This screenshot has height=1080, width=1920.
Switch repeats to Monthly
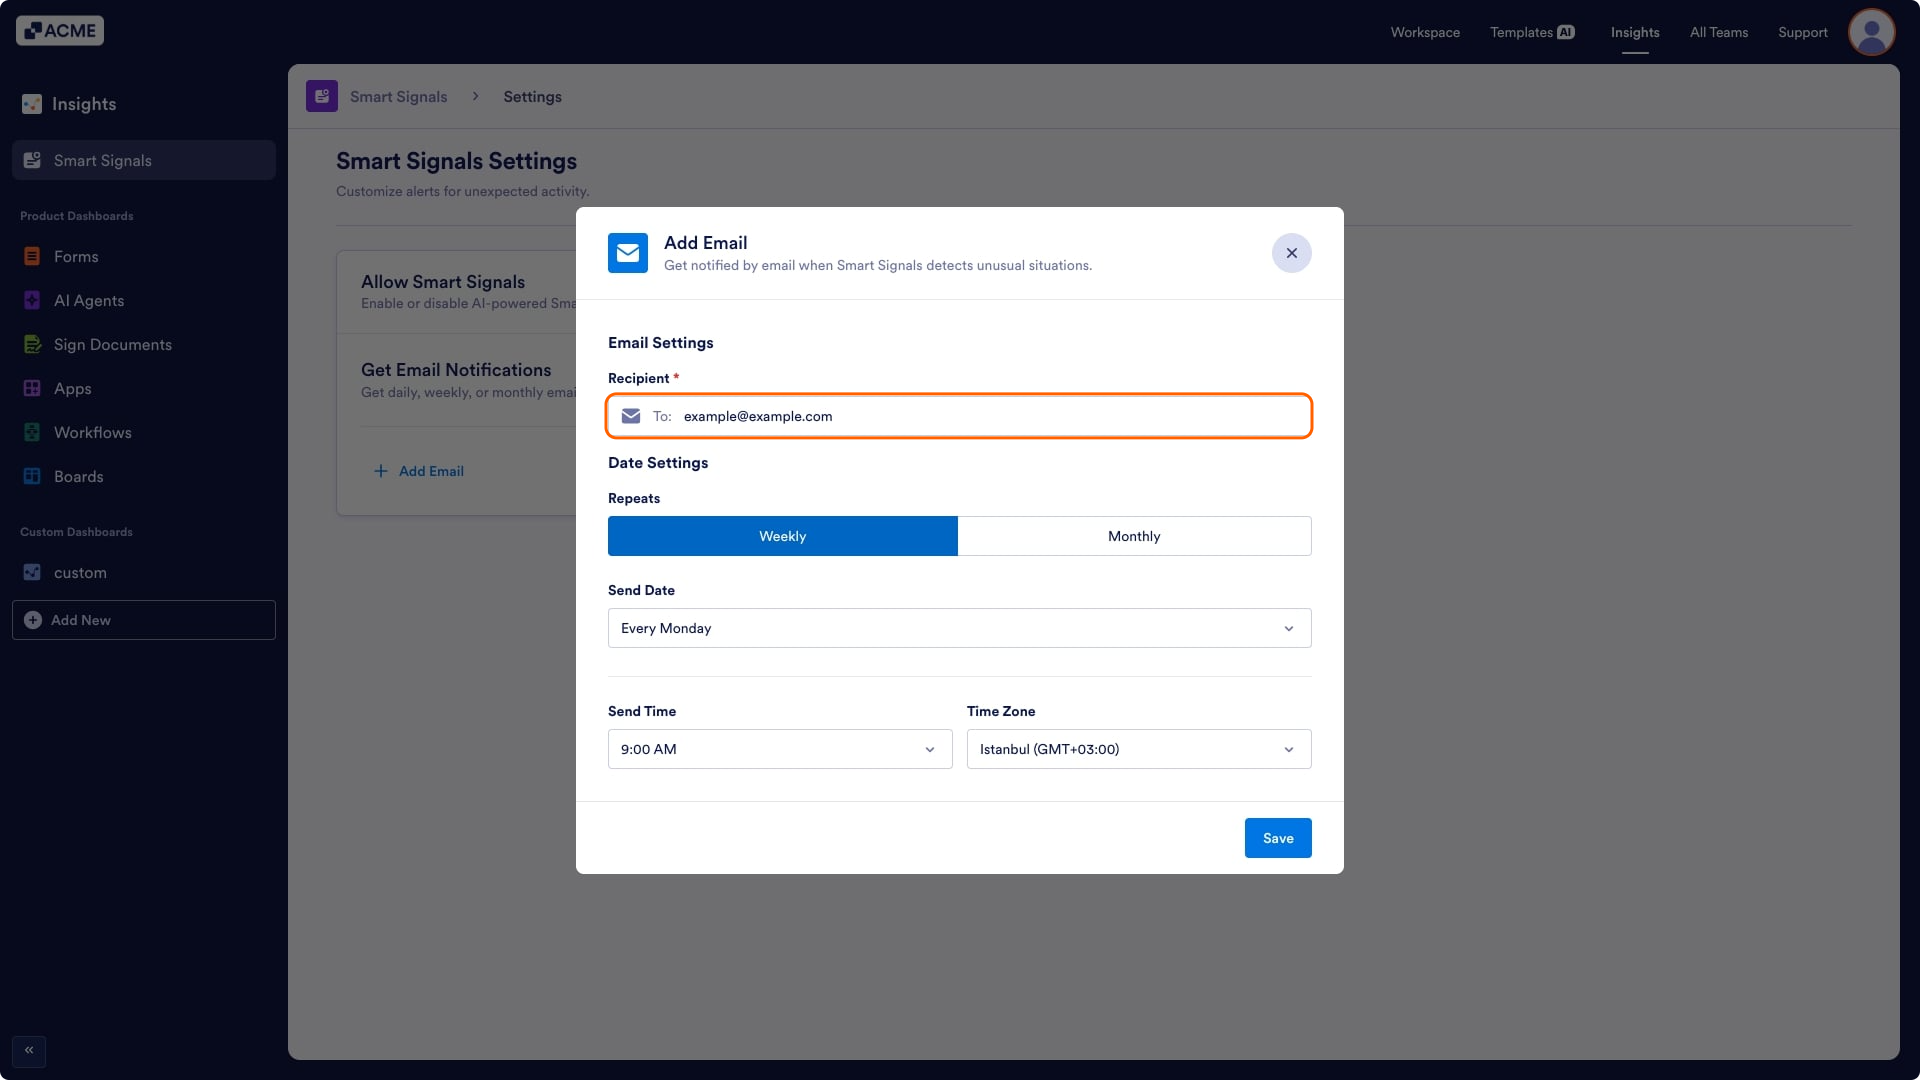(1134, 536)
